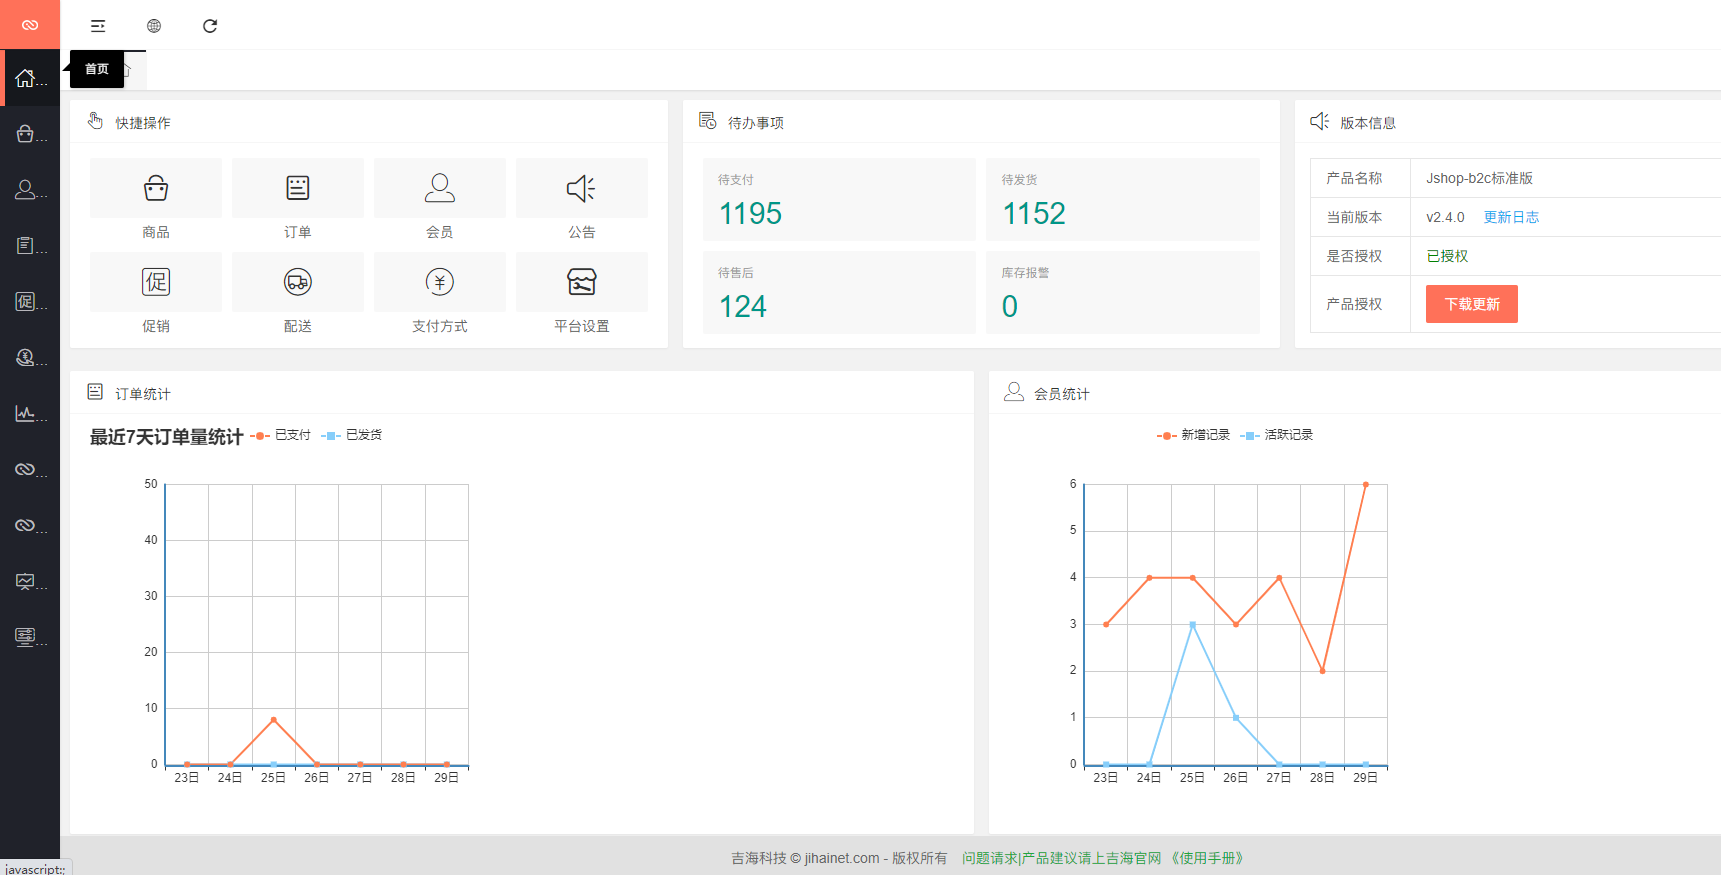This screenshot has height=875, width=1721.
Task: Click the 待发货 count 1152
Action: coord(1034,214)
